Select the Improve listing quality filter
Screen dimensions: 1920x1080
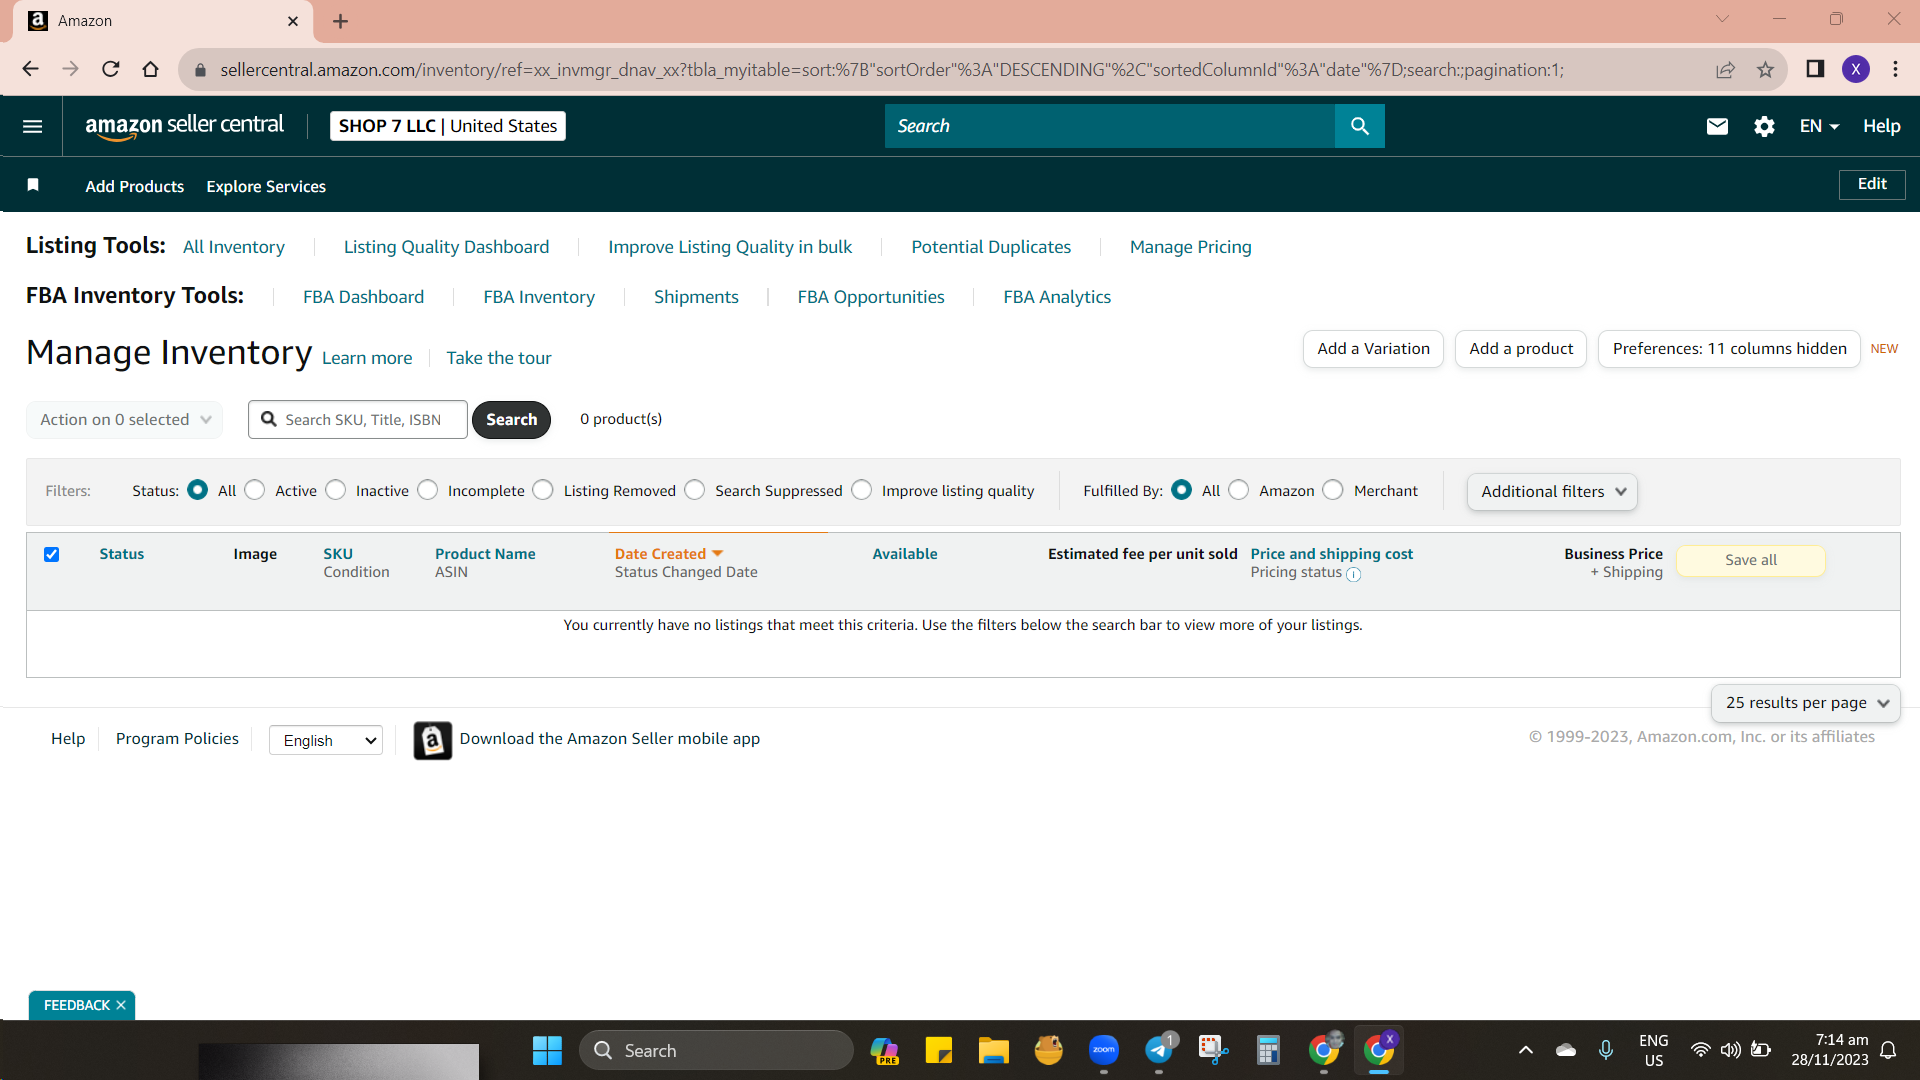pyautogui.click(x=862, y=490)
